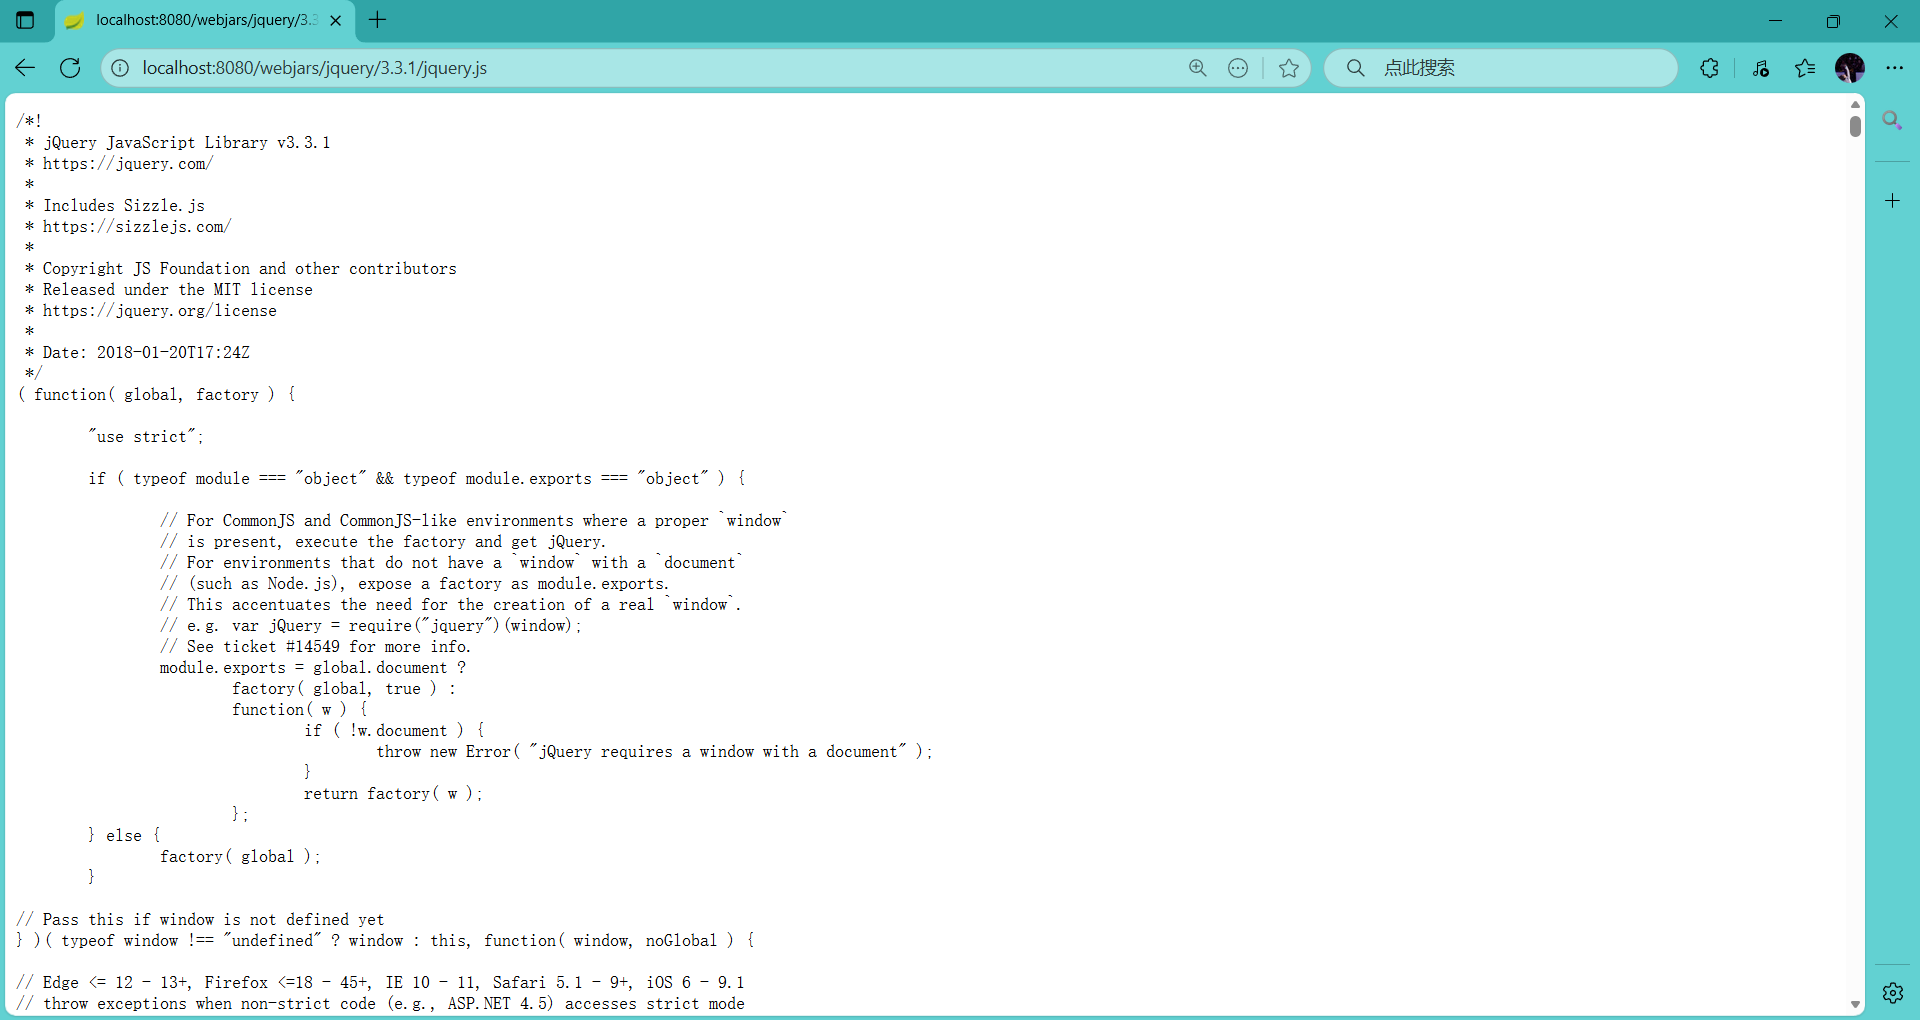This screenshot has width=1920, height=1020.
Task: Reload the current page
Action: (x=70, y=68)
